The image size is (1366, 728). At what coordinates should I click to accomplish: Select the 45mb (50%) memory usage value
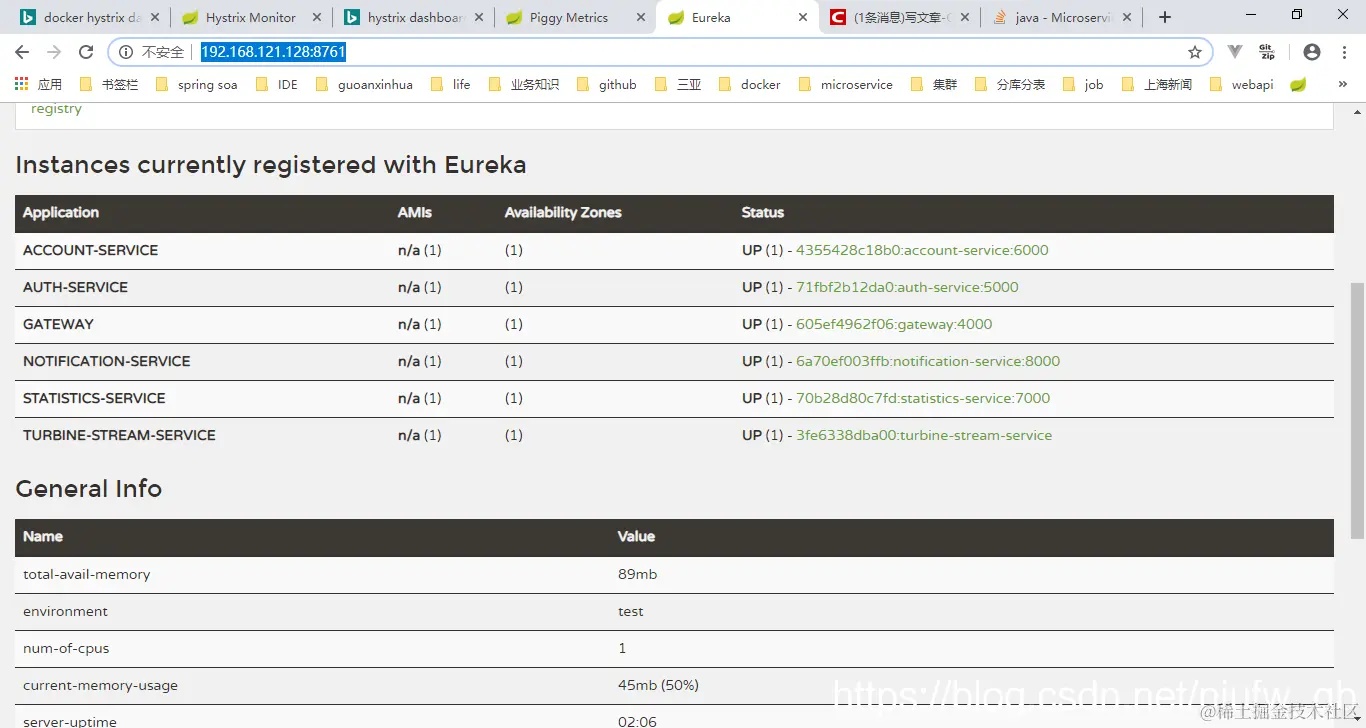(658, 685)
